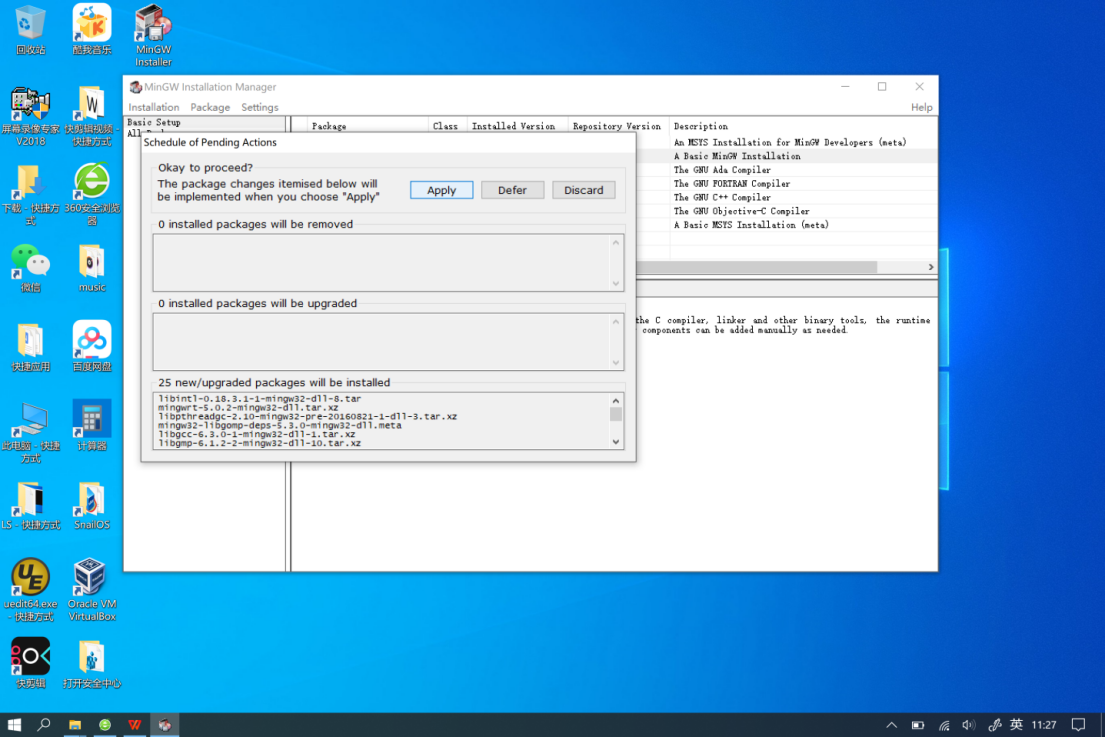Open the screen recorder V2018 desktop icon
This screenshot has height=737, width=1106.
[x=30, y=116]
